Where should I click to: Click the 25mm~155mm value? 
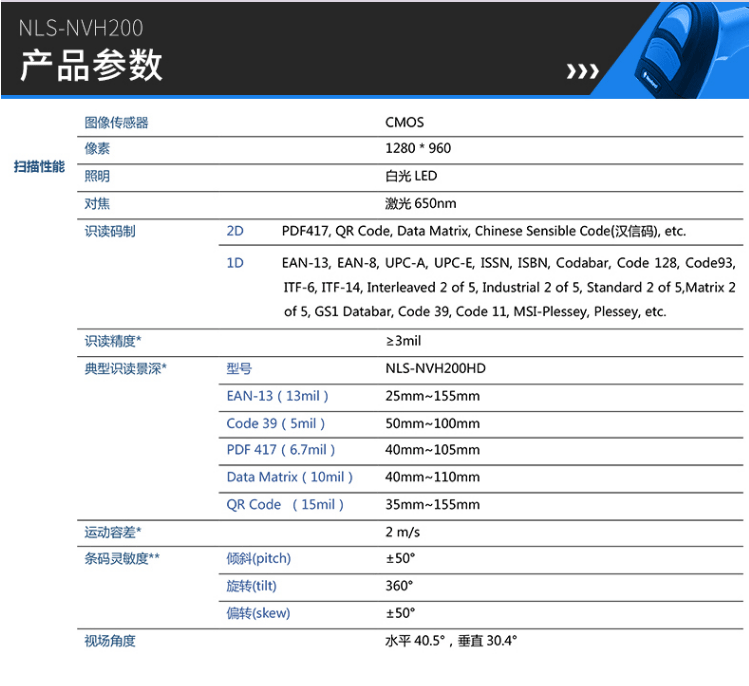coord(432,396)
